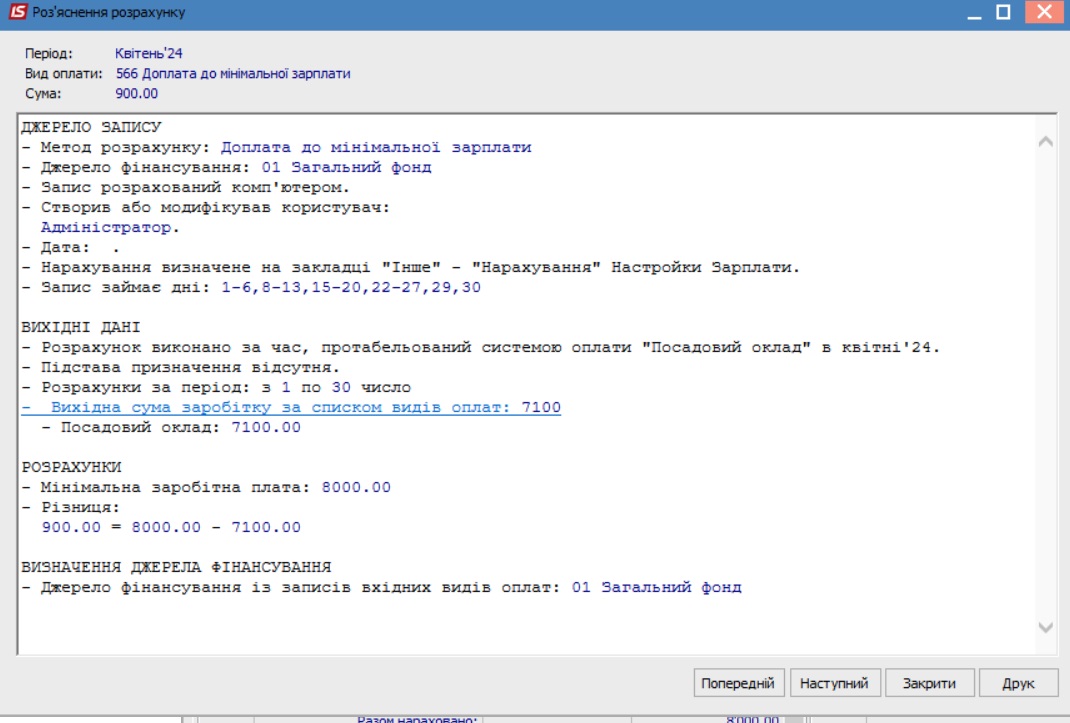Click line Запис розрахований комп'ютером

[186, 187]
